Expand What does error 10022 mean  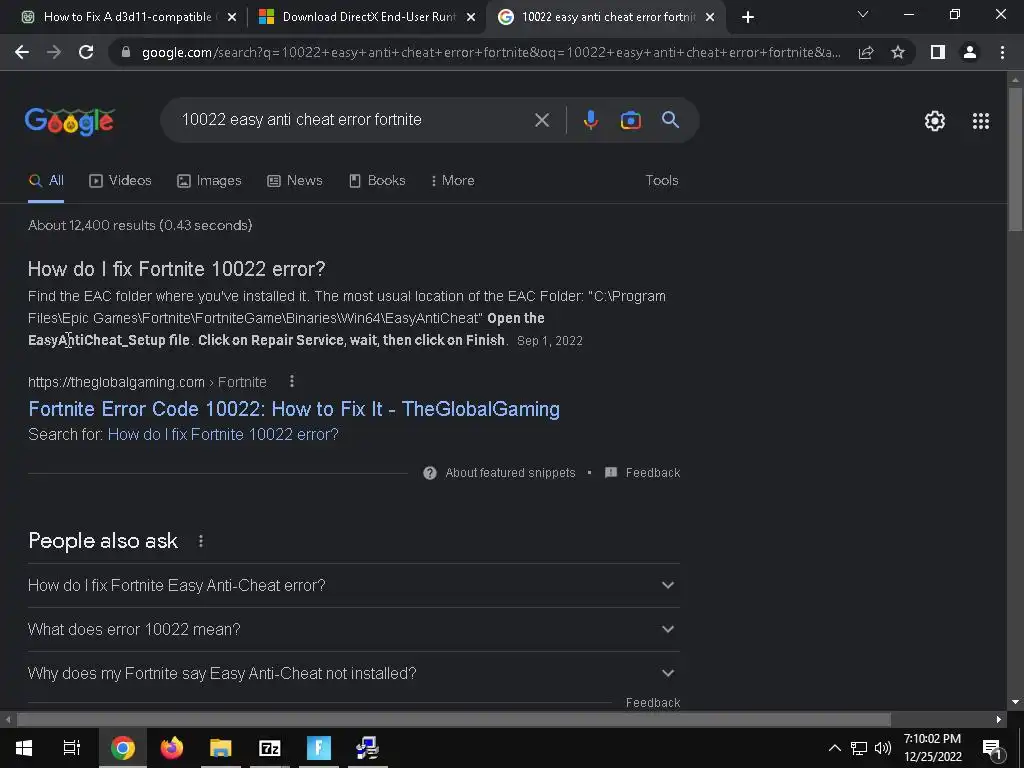point(353,630)
